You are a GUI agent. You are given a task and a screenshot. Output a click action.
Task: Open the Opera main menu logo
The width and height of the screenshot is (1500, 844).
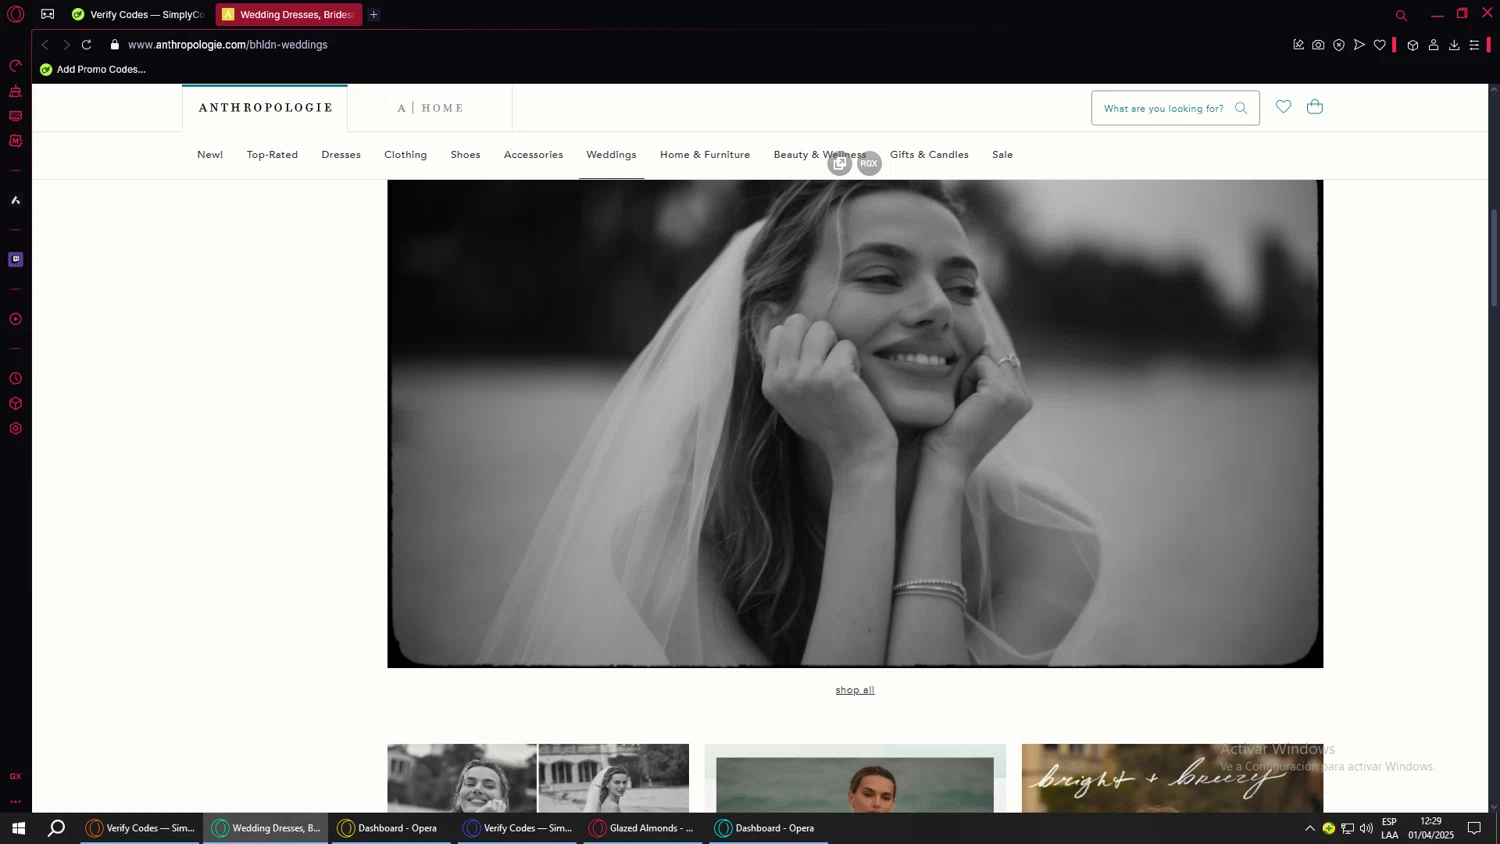pos(15,14)
